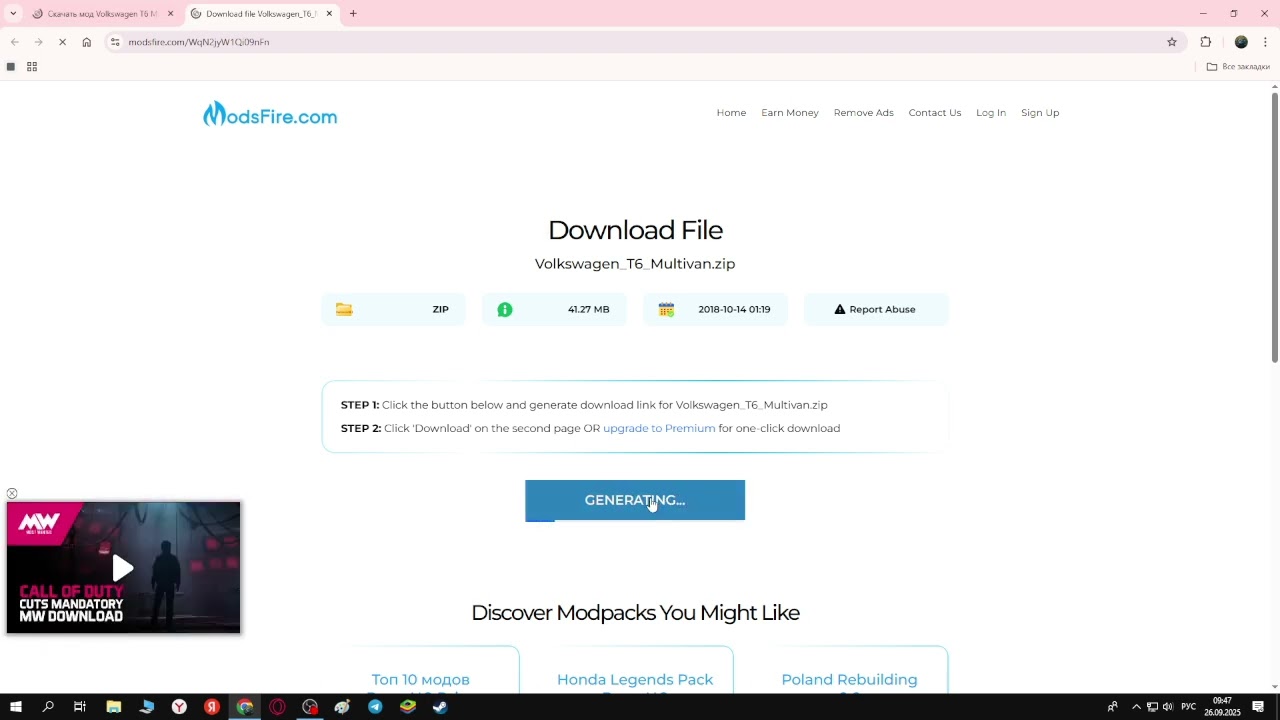Go to Earn Money page
The width and height of the screenshot is (1280, 720).
pos(790,113)
